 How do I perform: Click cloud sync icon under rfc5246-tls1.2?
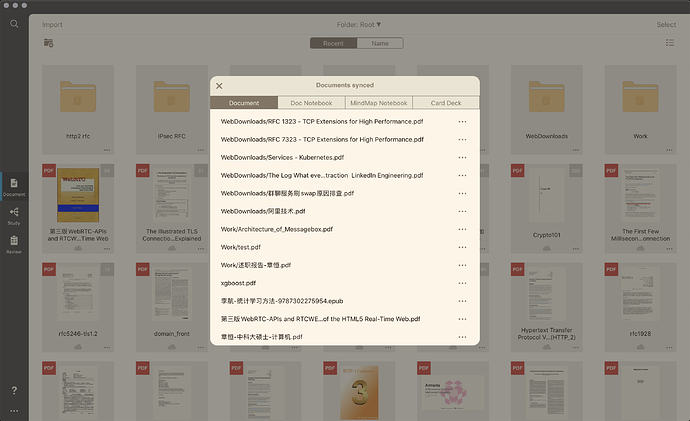pyautogui.click(x=78, y=347)
